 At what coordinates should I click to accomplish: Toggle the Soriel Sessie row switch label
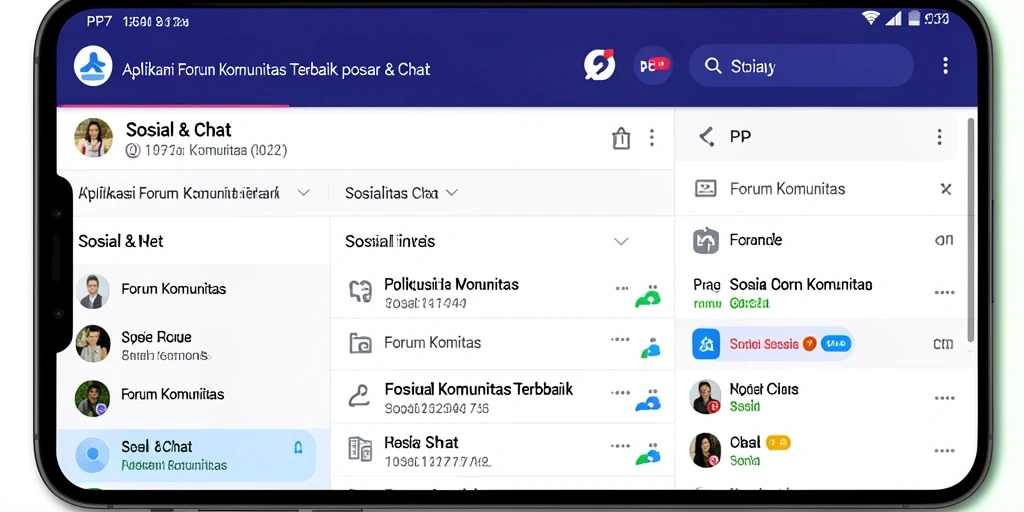(x=943, y=344)
